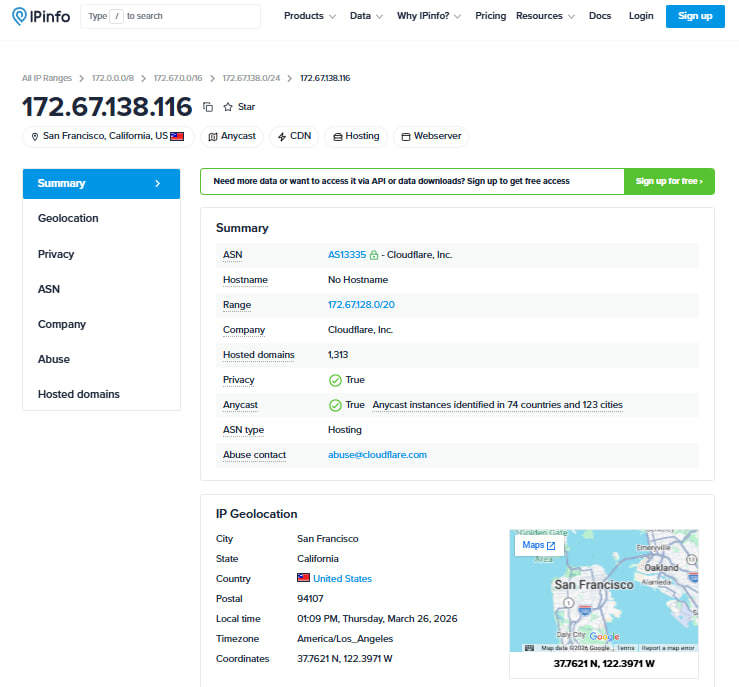Select the Company sidebar tab
This screenshot has height=687, width=739.
point(101,325)
